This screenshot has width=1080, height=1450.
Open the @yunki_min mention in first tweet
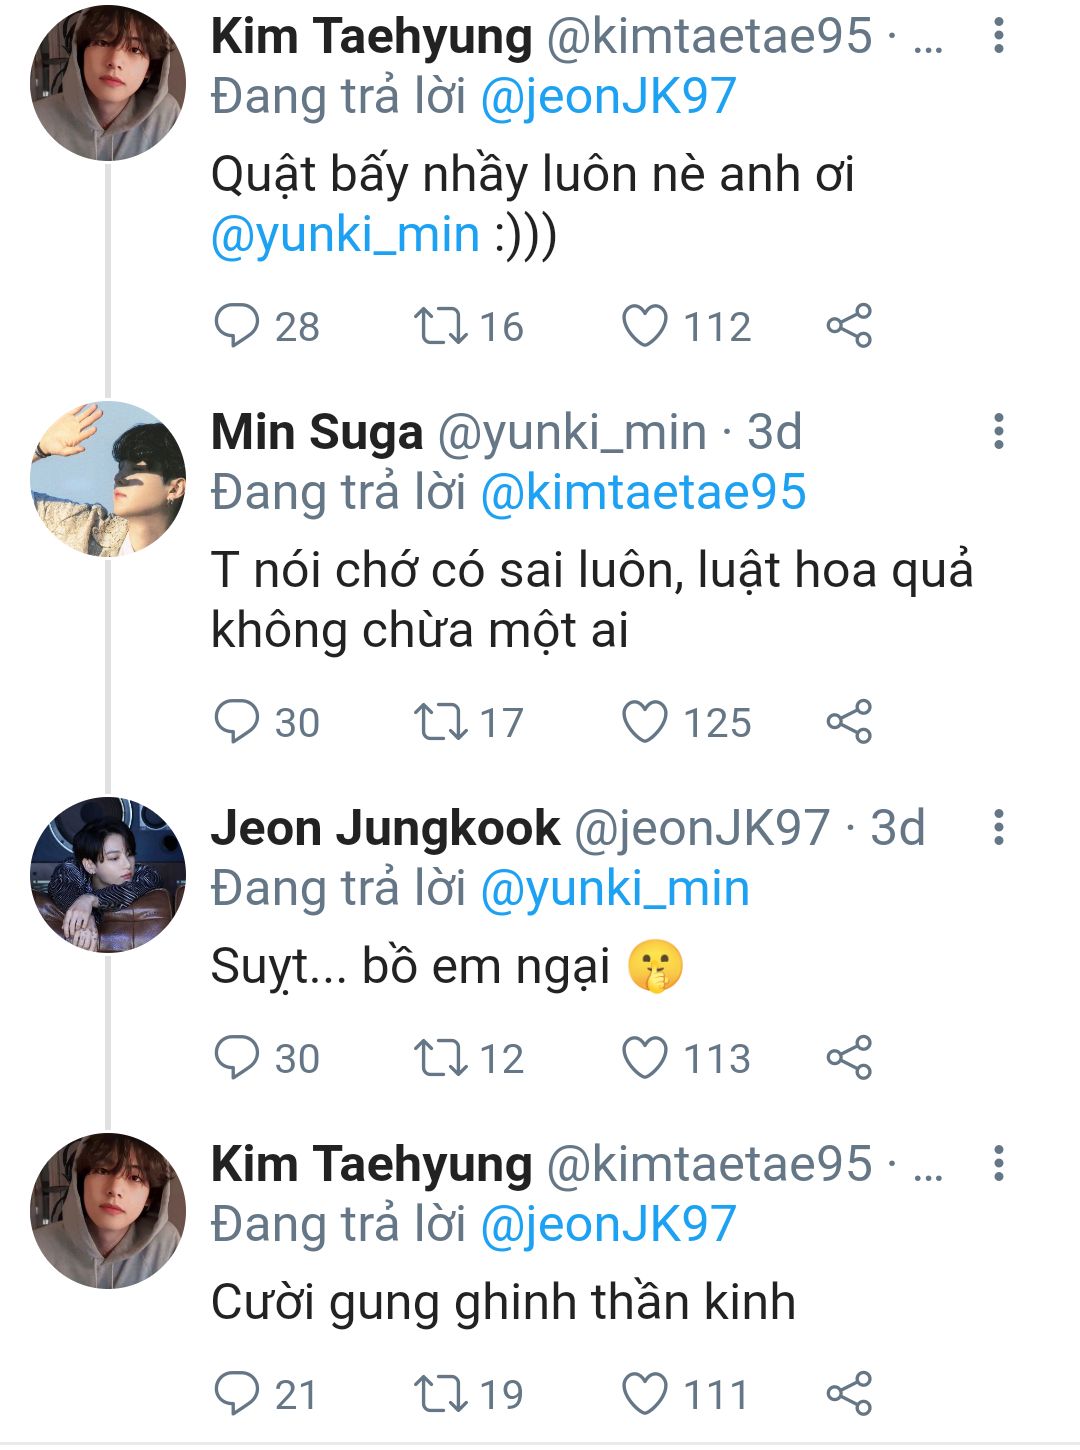click(x=345, y=235)
